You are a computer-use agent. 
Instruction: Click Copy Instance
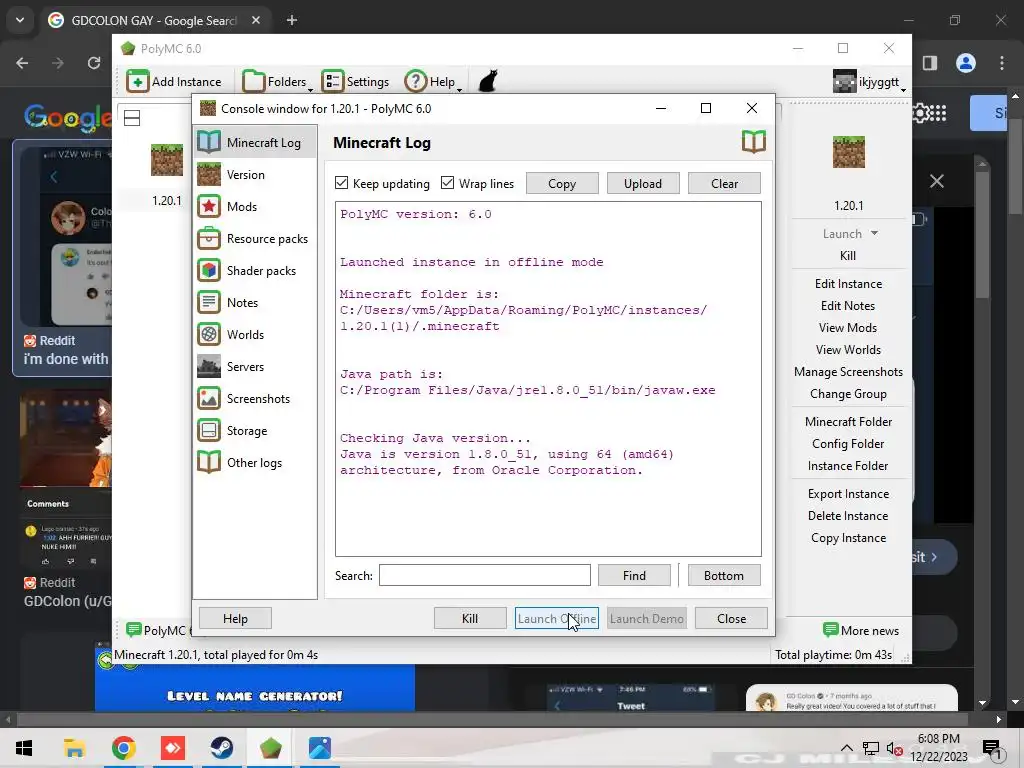pos(848,538)
